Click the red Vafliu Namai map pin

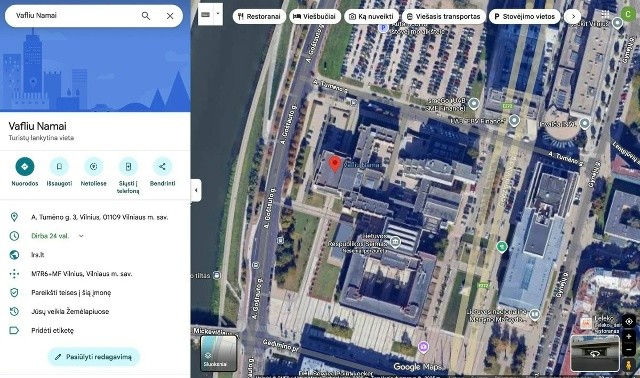tap(335, 164)
